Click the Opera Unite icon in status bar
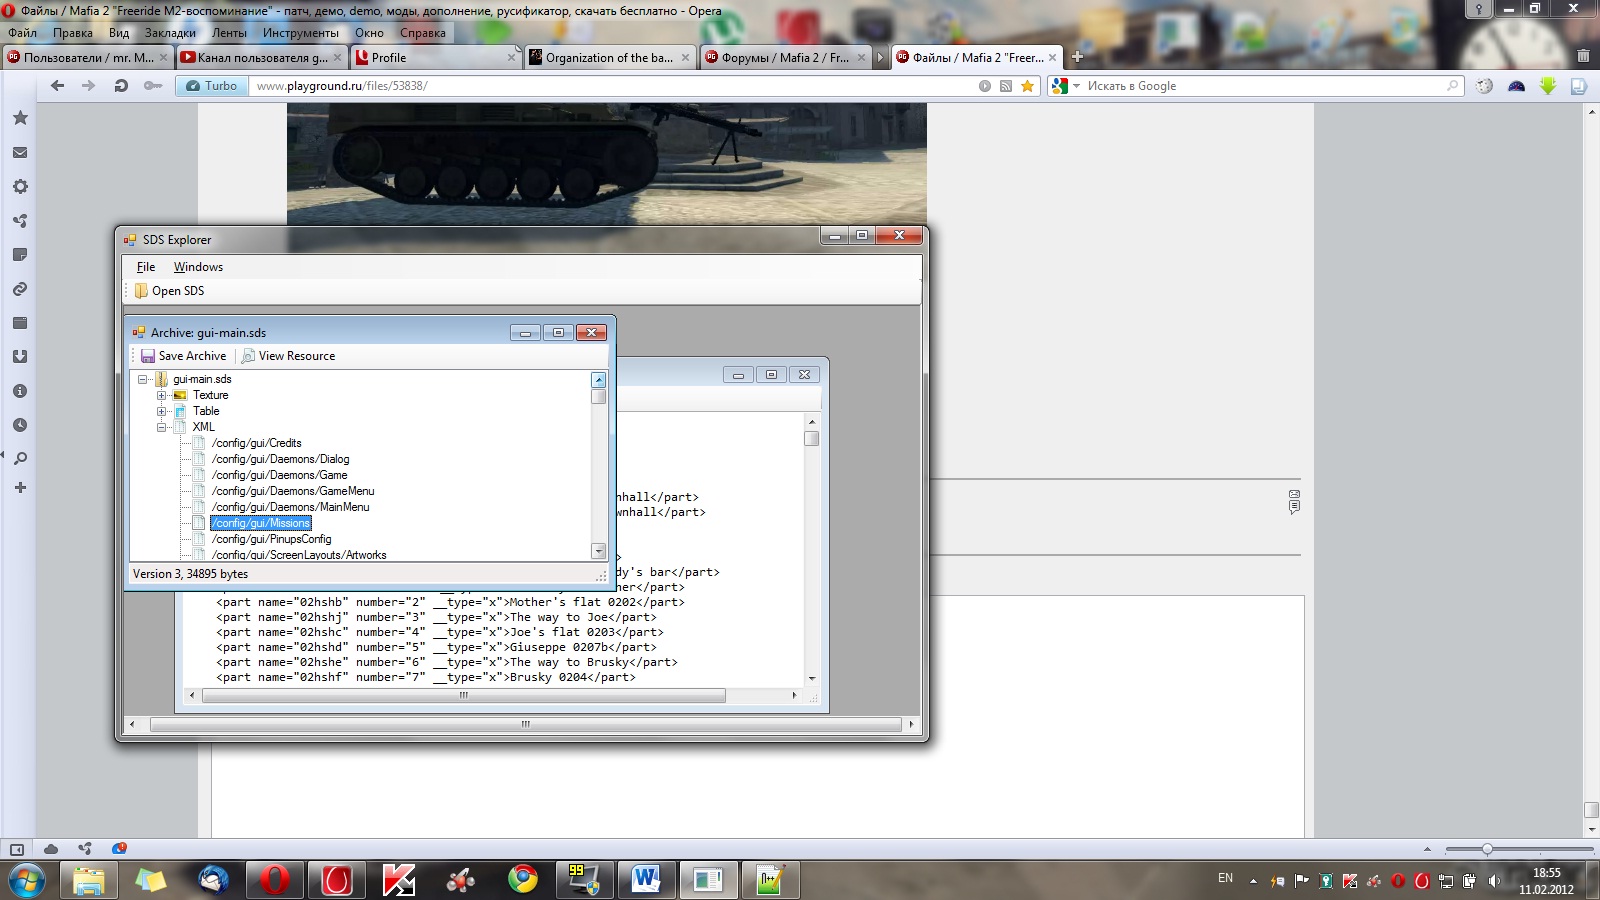 [x=85, y=849]
